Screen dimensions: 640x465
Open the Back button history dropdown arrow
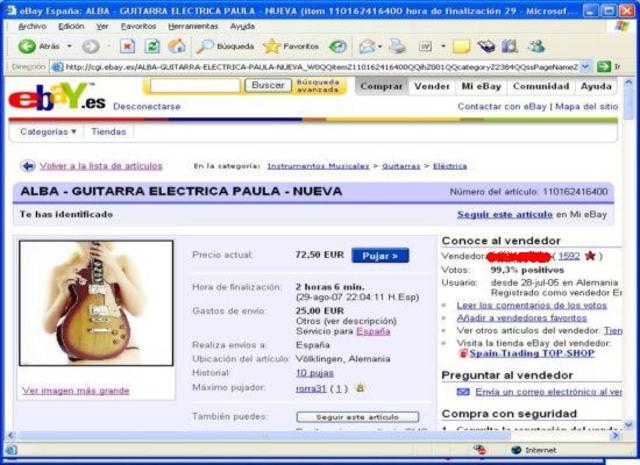(69, 47)
